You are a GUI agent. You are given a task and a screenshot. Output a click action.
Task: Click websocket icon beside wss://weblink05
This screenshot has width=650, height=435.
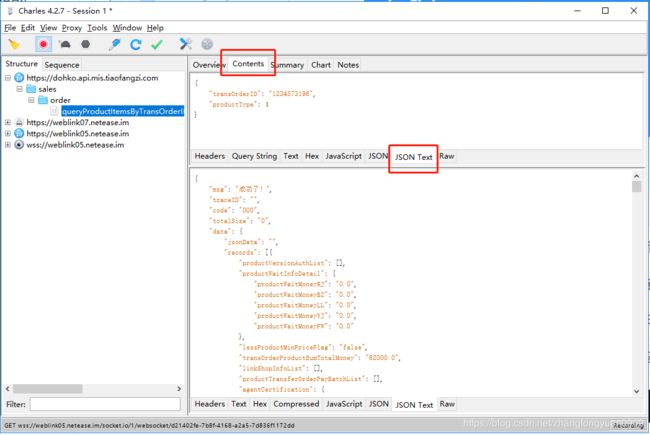[x=19, y=145]
